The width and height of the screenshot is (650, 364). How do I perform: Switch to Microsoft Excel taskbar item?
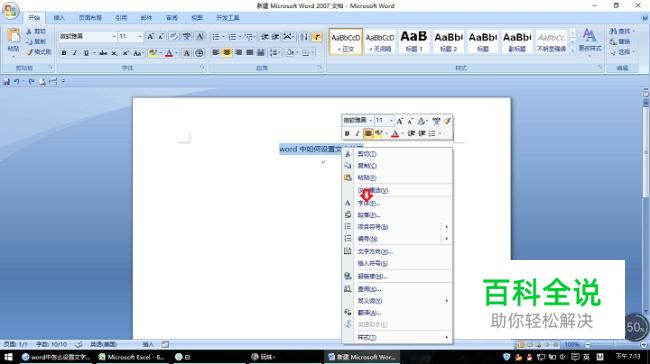(132, 357)
